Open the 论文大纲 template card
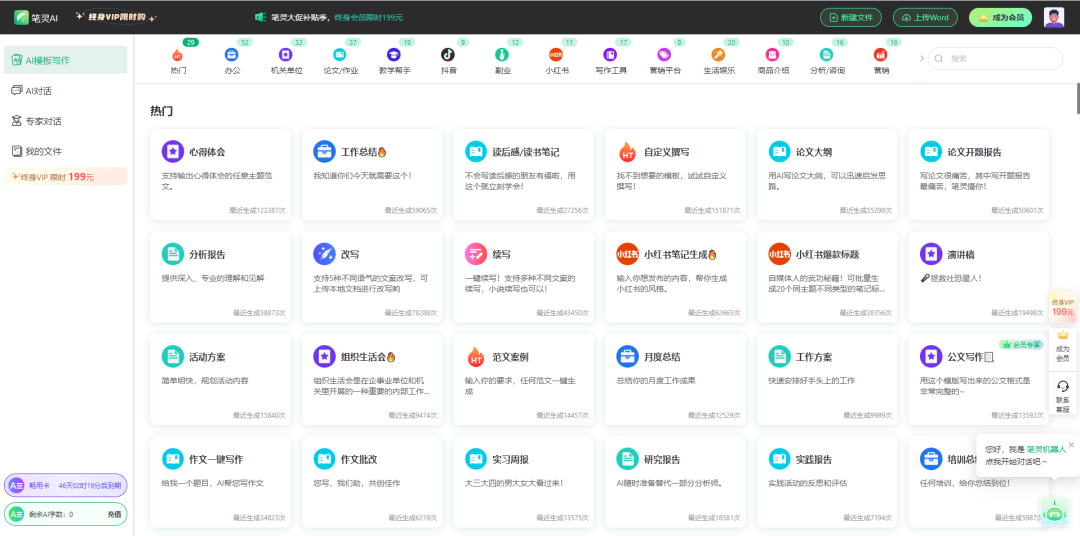Viewport: 1080px width, 536px height. click(x=827, y=174)
